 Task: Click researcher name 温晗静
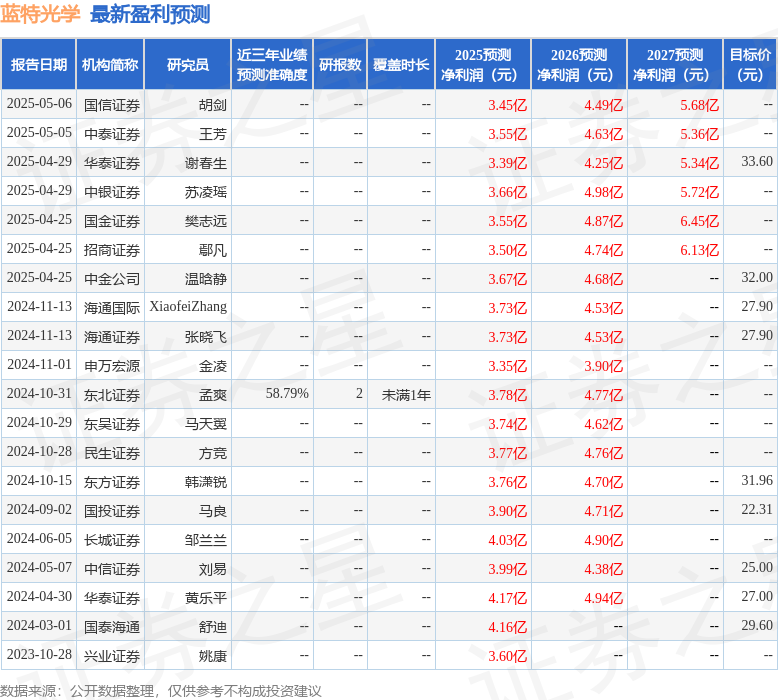coord(205,279)
